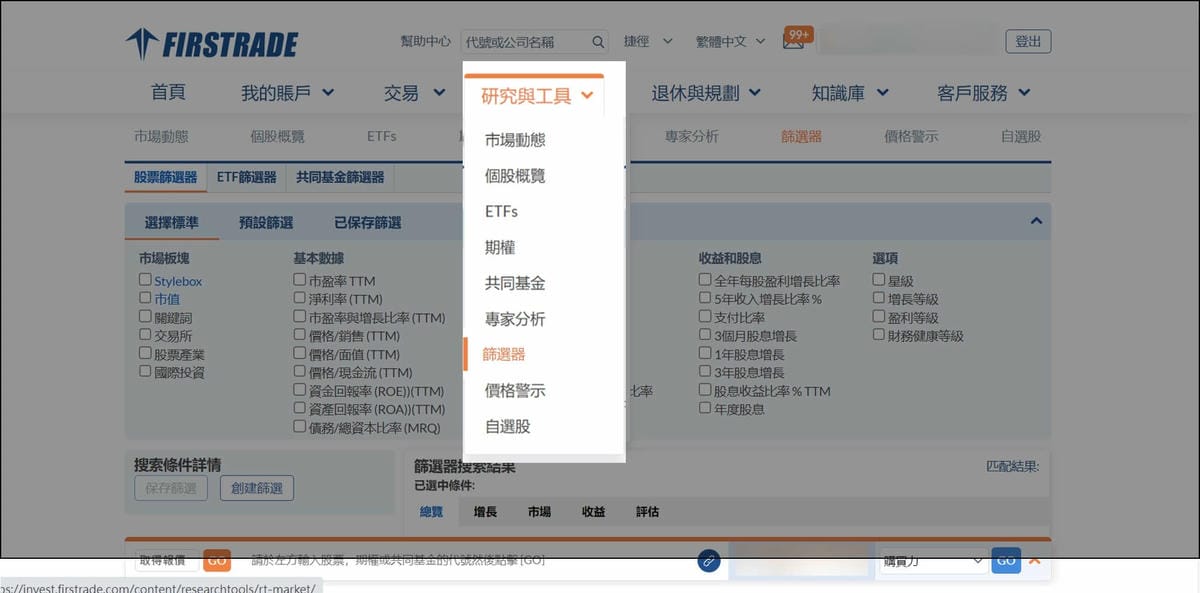
Task: Expand 交易 navigation menu
Action: [x=414, y=93]
